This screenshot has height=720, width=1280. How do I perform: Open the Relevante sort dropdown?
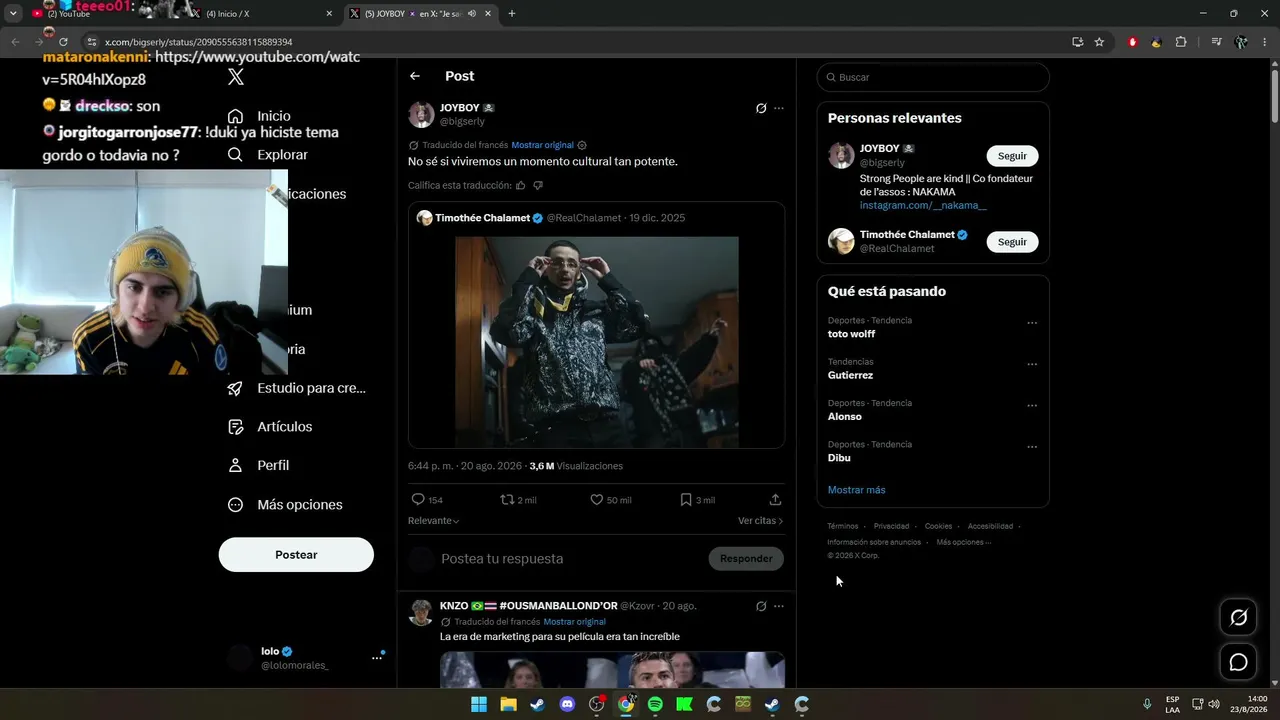coord(434,521)
